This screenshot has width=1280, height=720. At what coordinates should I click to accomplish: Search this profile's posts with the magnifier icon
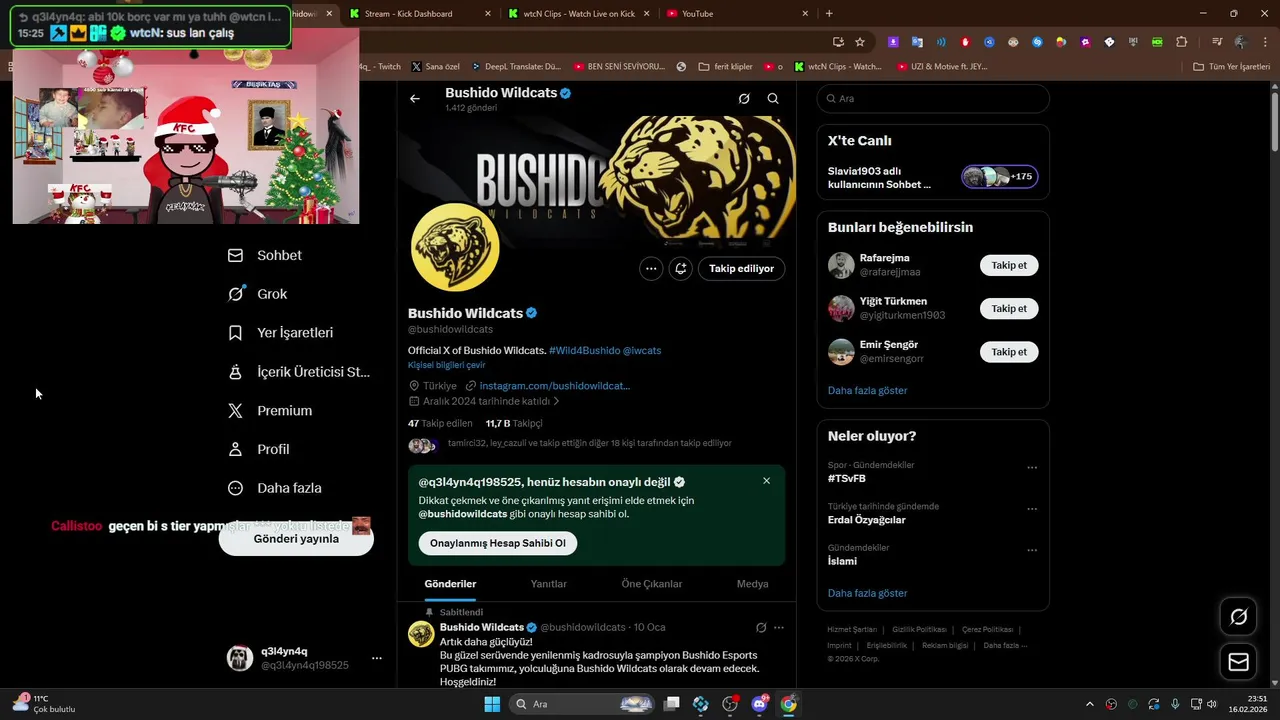(773, 99)
